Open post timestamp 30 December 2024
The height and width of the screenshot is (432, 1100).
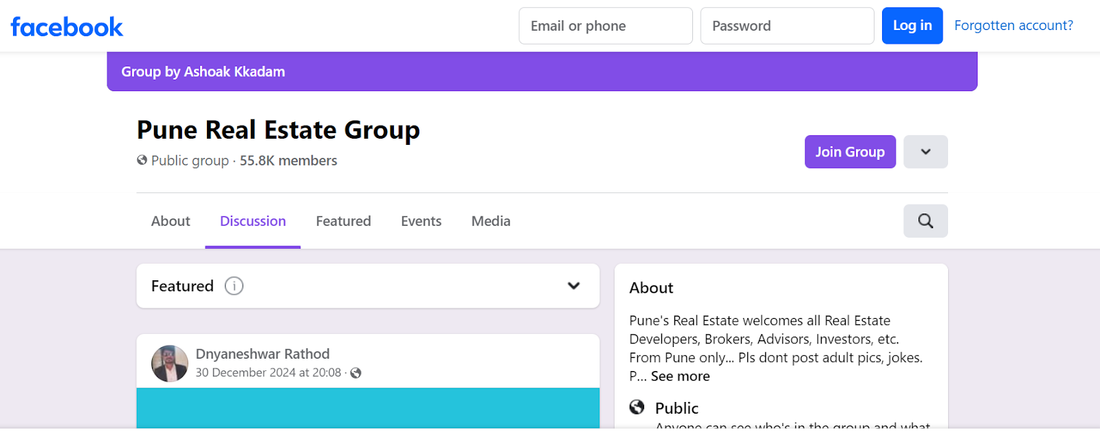click(269, 373)
